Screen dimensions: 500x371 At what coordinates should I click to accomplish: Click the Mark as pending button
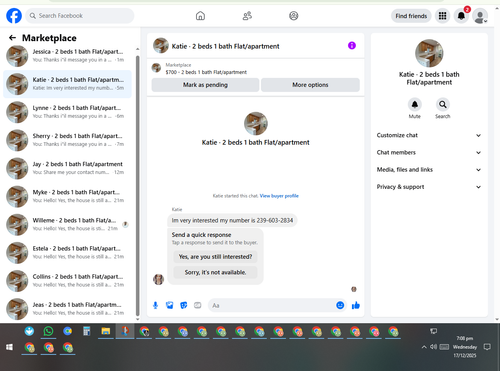click(205, 85)
